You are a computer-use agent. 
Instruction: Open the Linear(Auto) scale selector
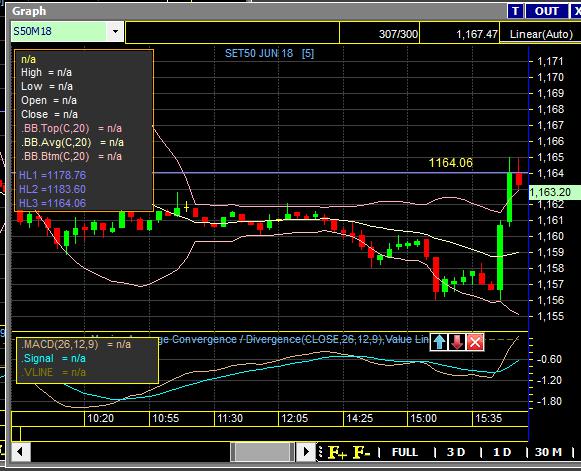541,34
